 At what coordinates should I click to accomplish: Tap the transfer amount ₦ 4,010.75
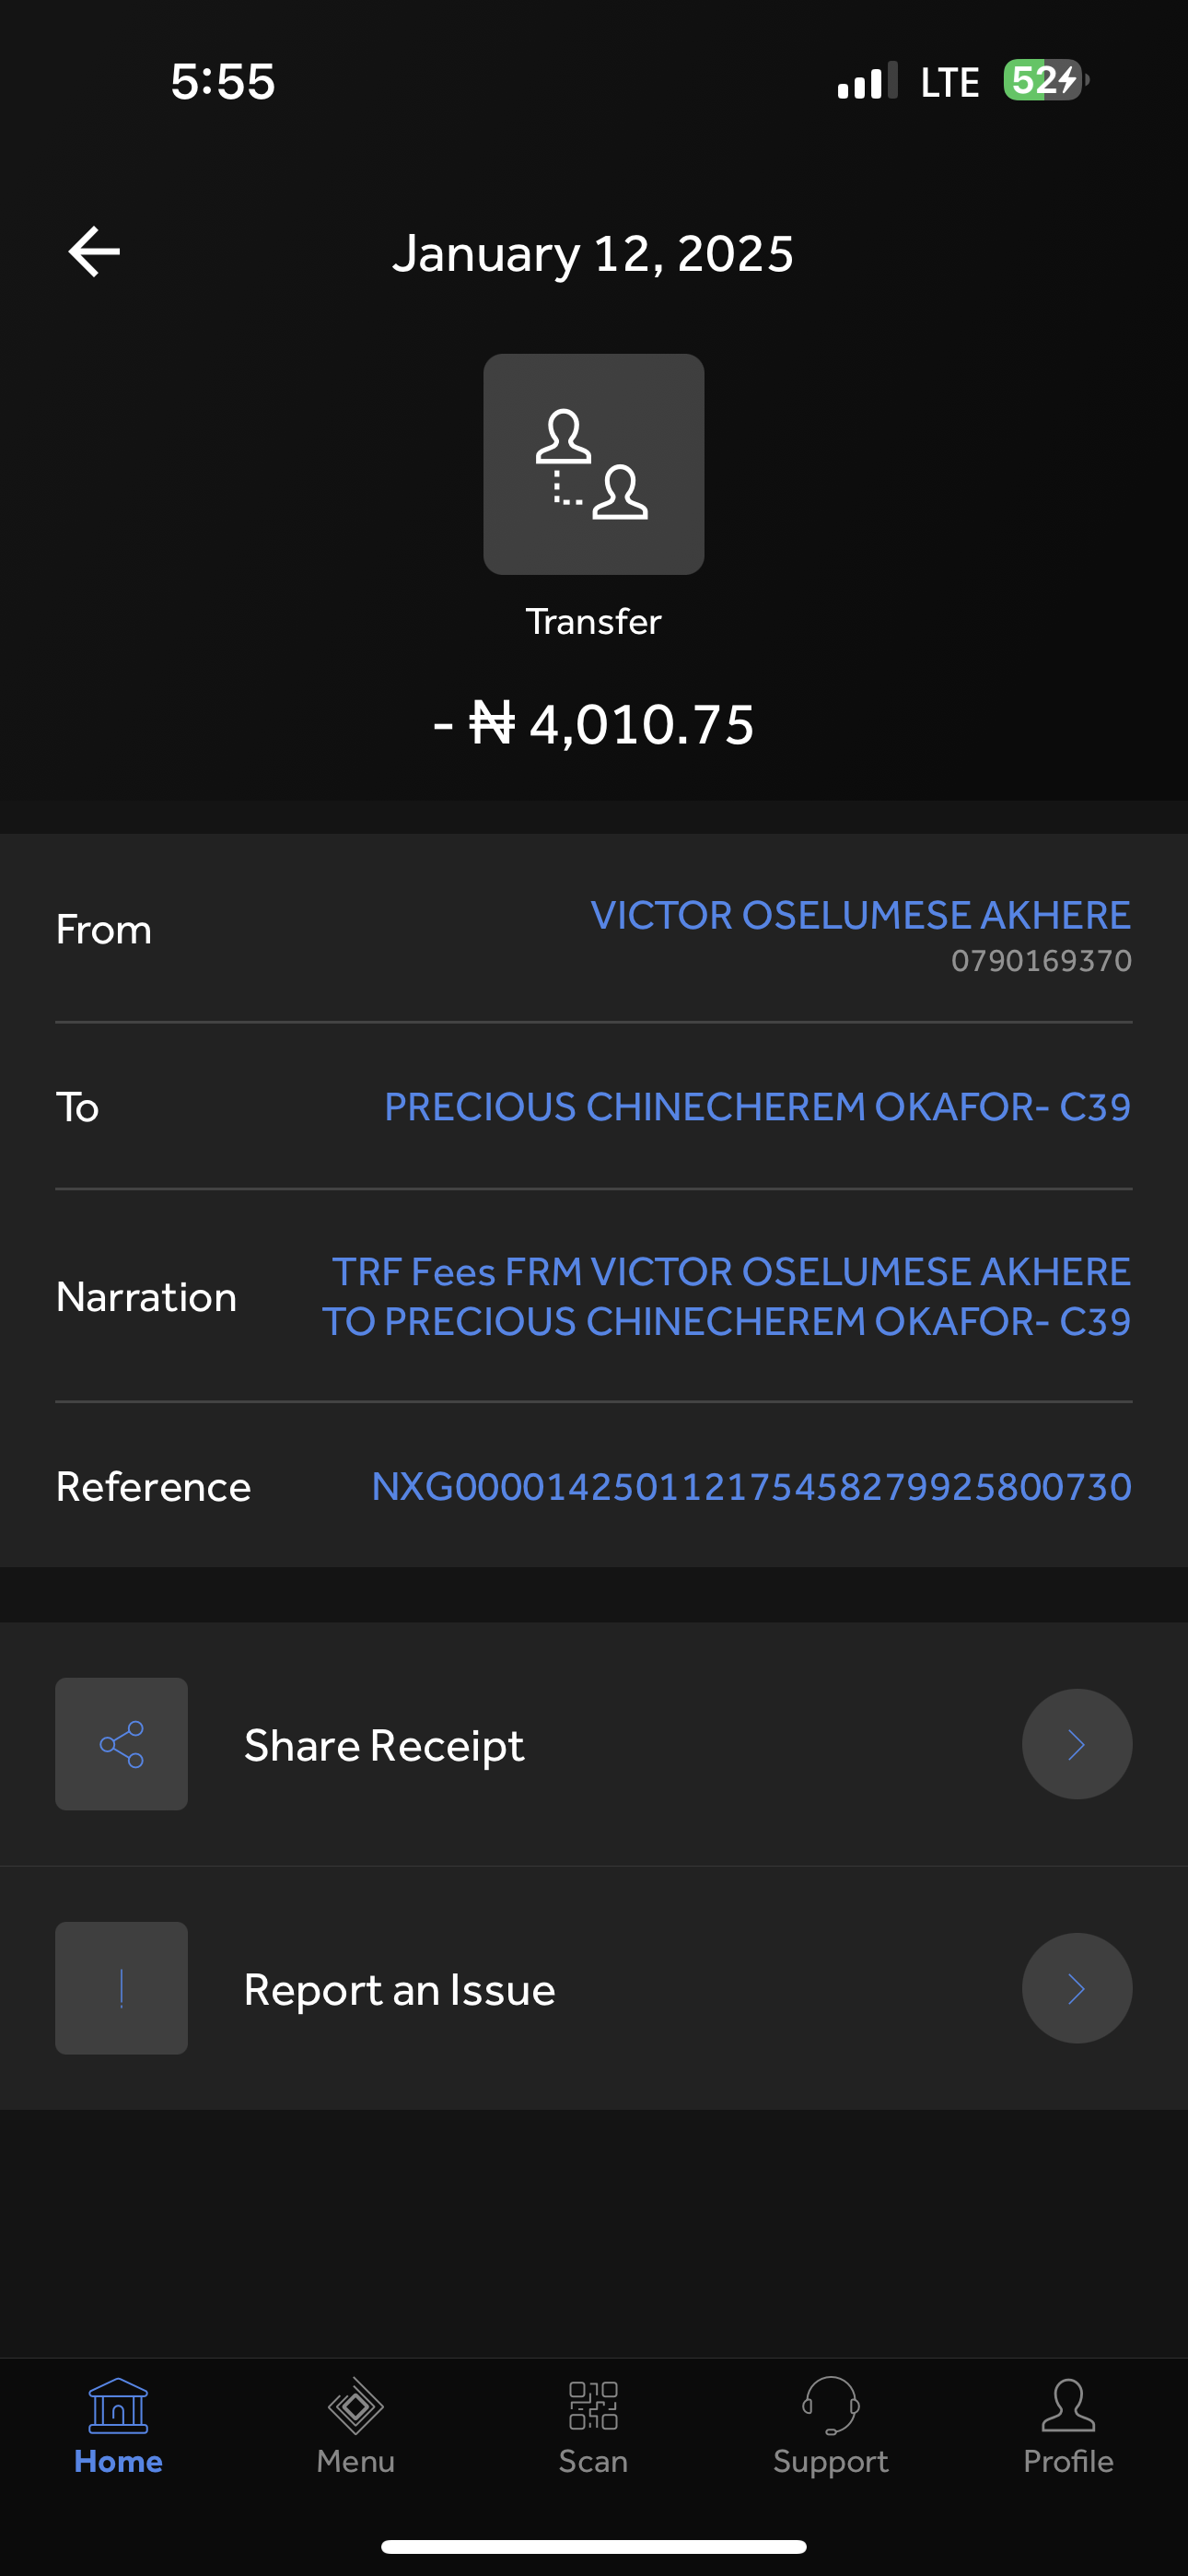point(593,724)
